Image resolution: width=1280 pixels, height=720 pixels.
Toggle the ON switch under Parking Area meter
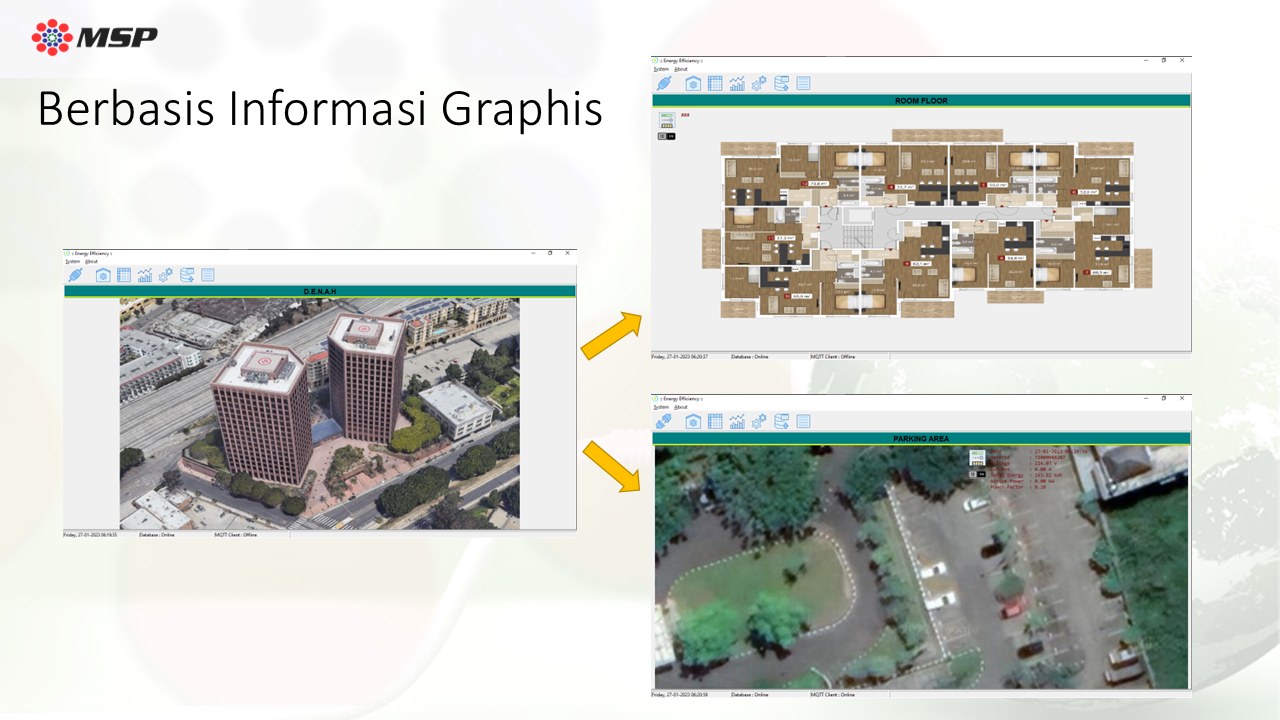click(978, 474)
